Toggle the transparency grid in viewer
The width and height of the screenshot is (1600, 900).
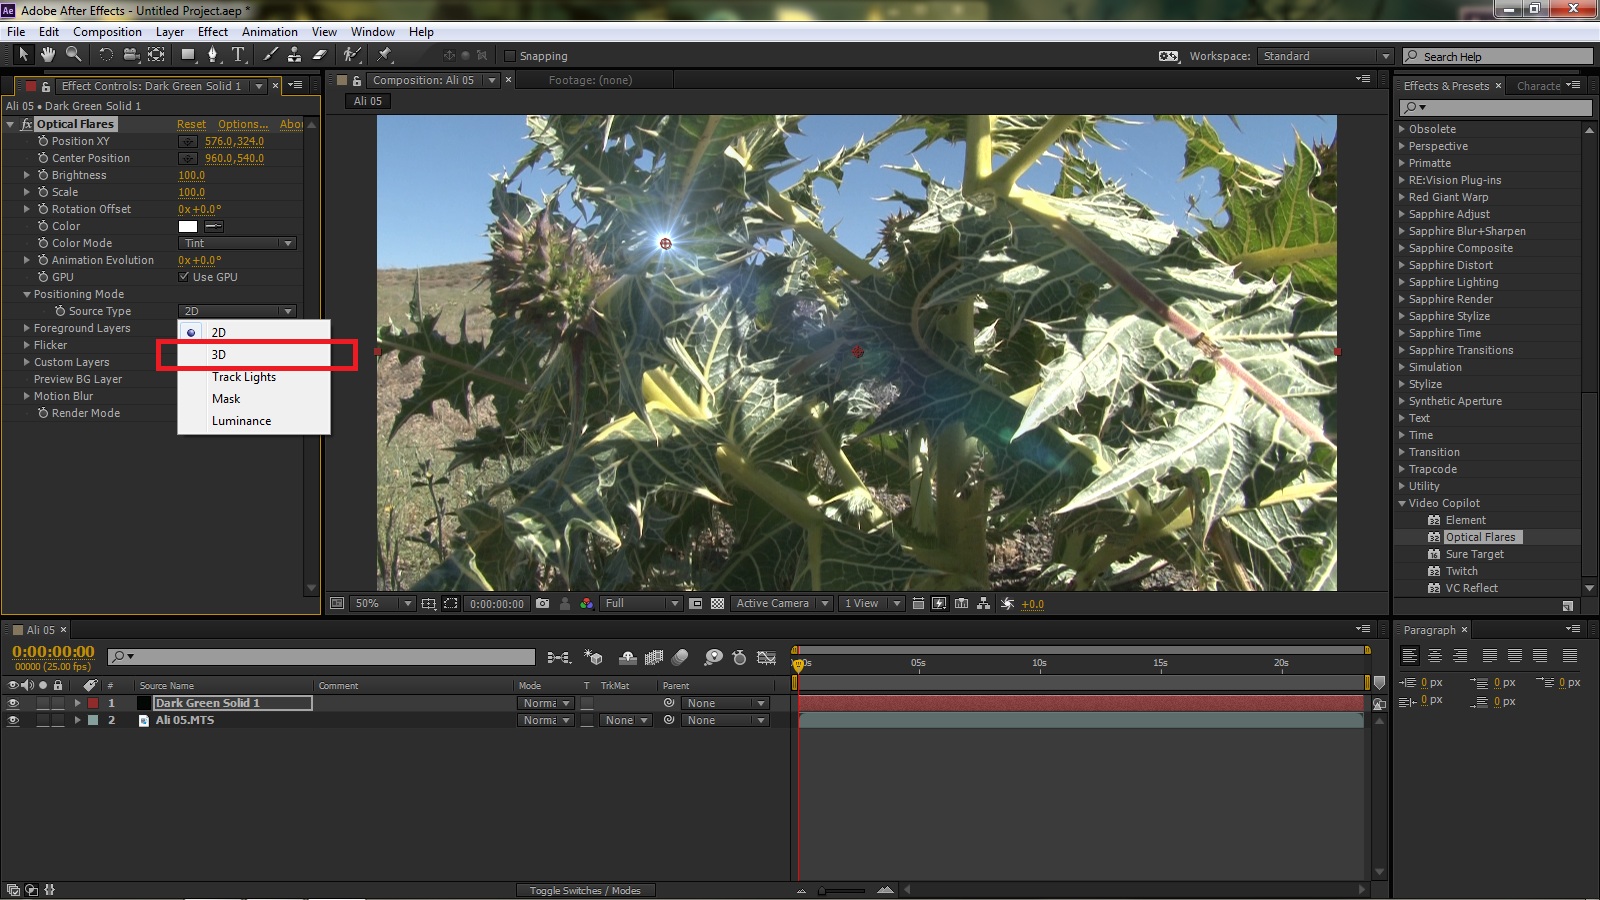pos(717,604)
